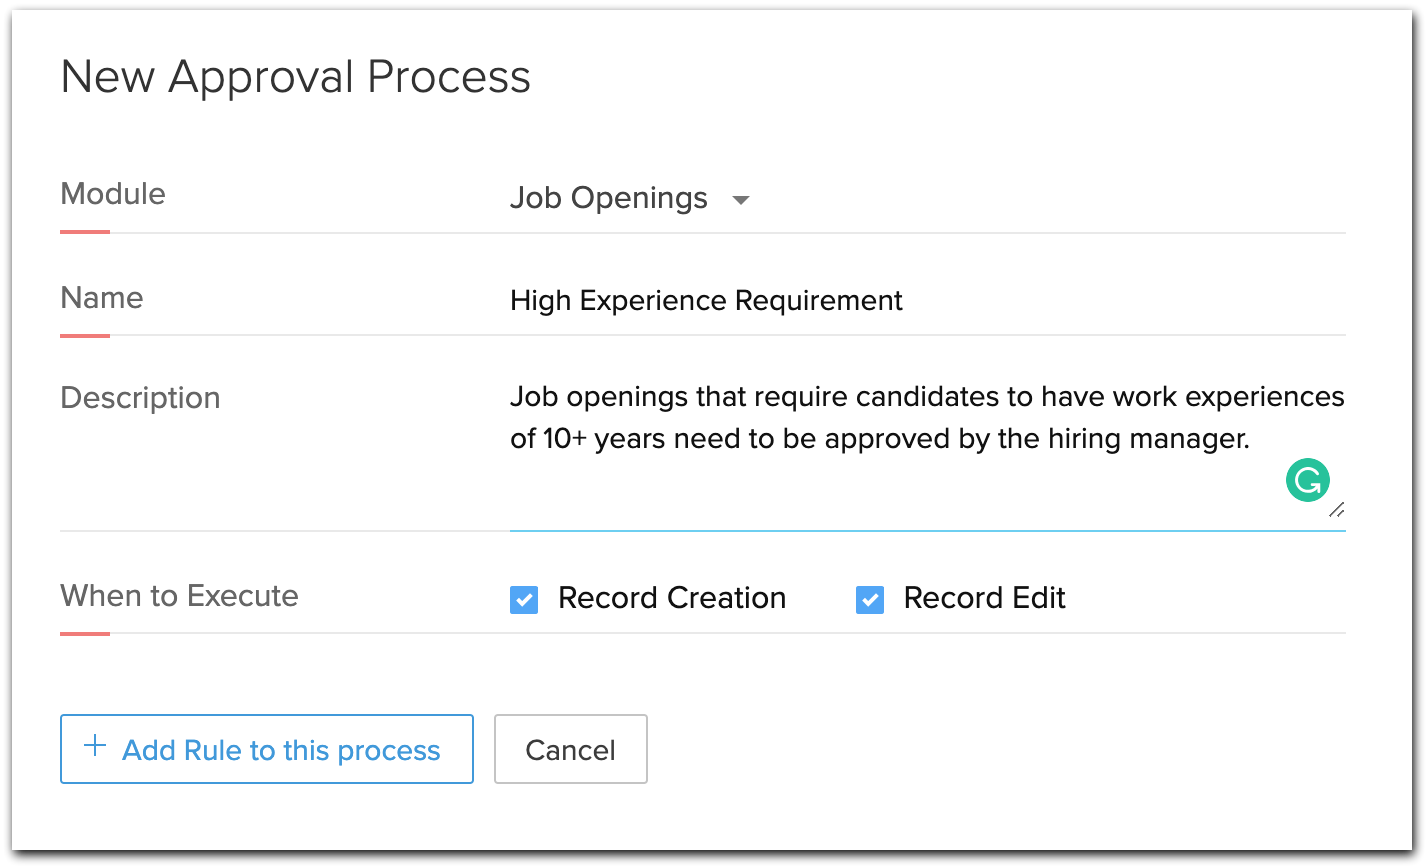Toggle the Record Edit checkbox

pyautogui.click(x=870, y=600)
